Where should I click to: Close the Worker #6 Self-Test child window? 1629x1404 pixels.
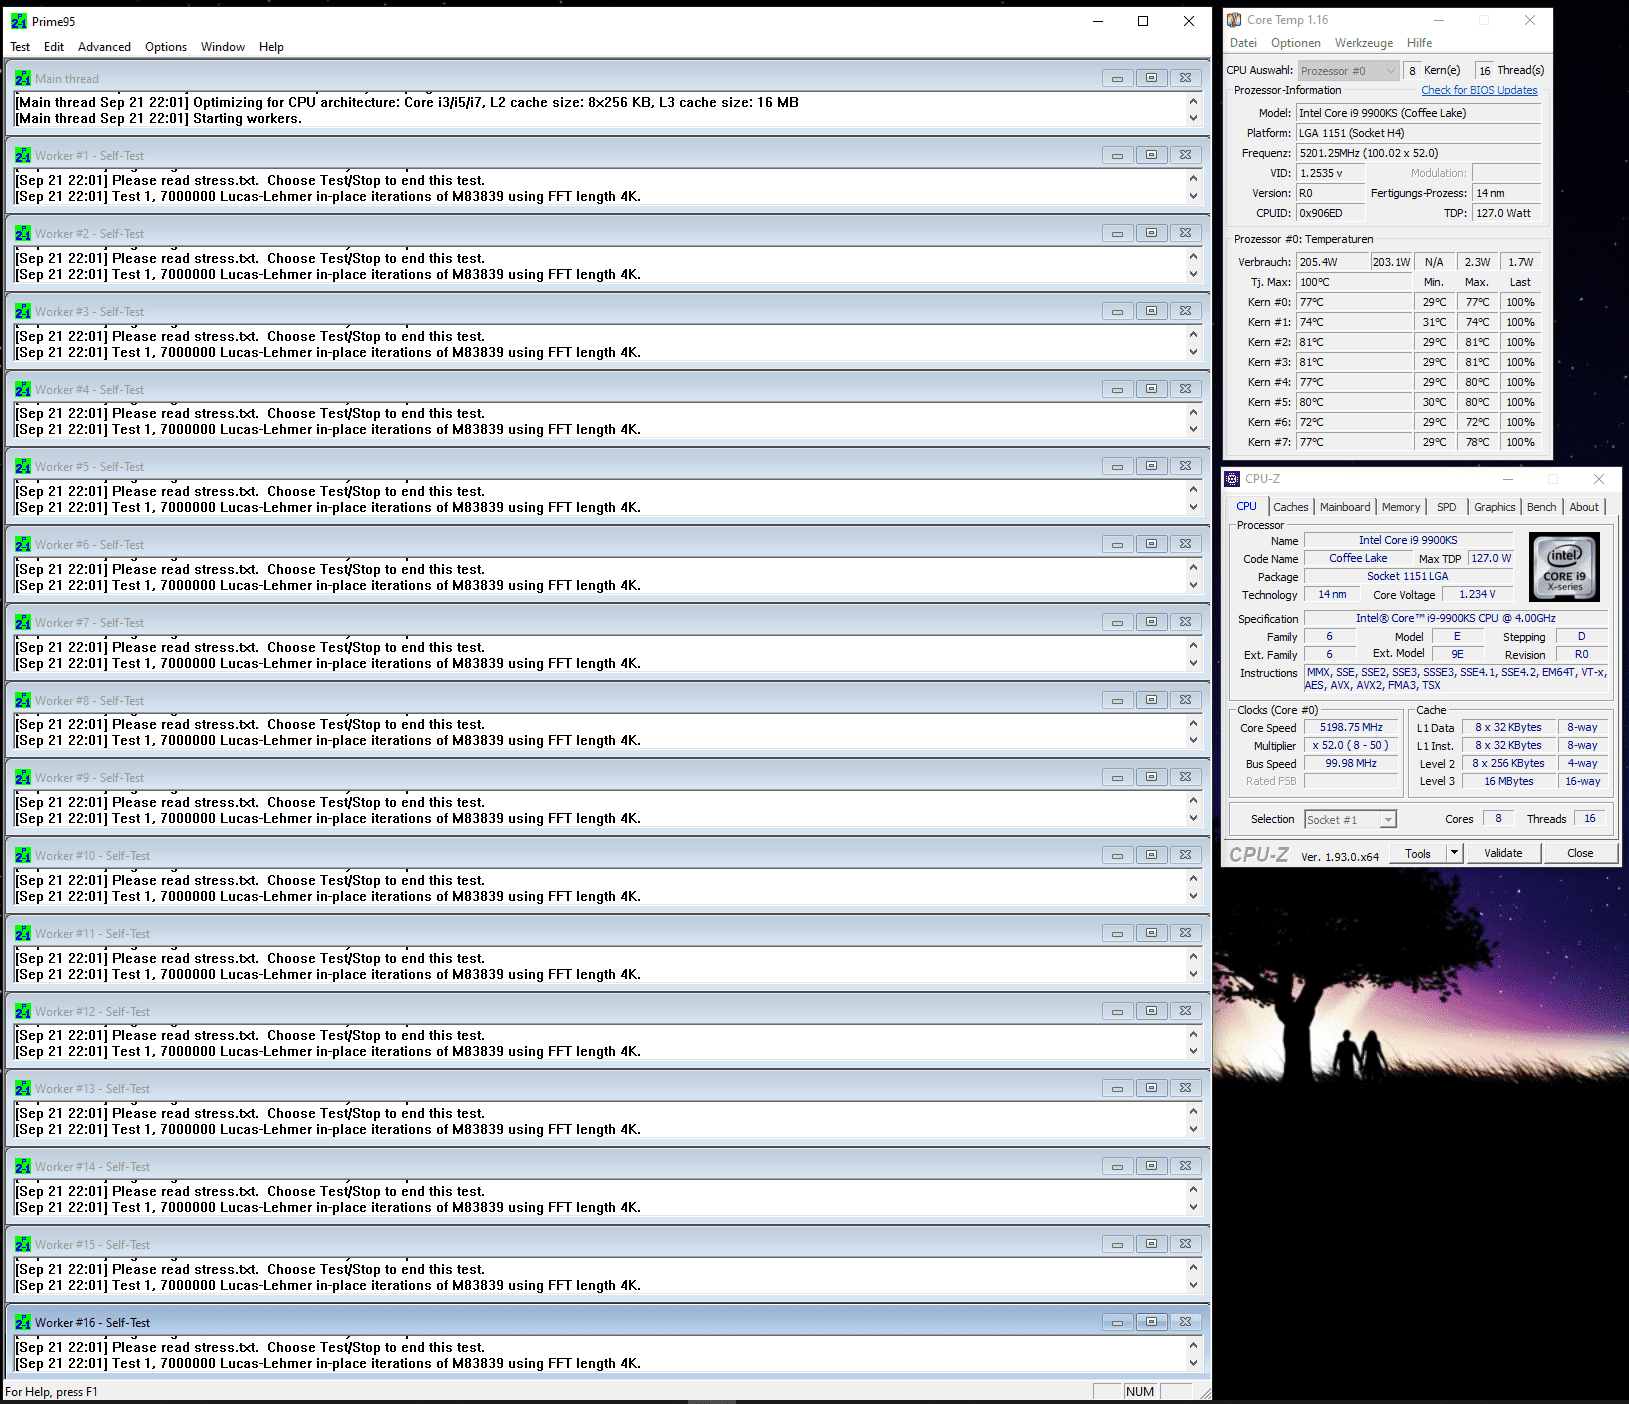pos(1185,544)
